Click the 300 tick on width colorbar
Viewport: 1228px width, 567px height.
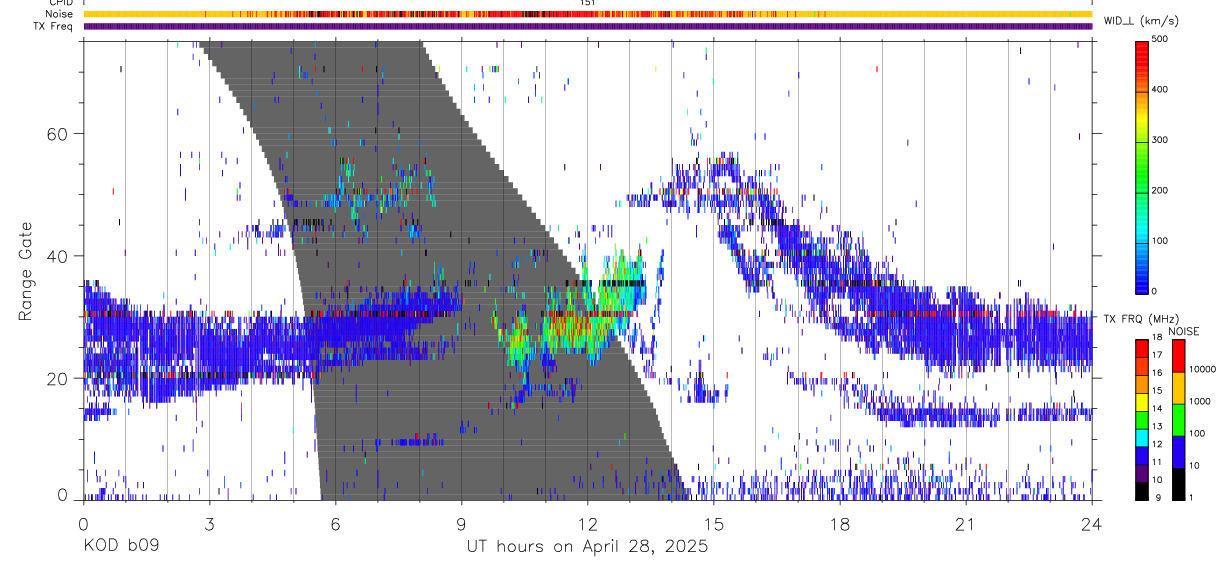(x=1161, y=140)
